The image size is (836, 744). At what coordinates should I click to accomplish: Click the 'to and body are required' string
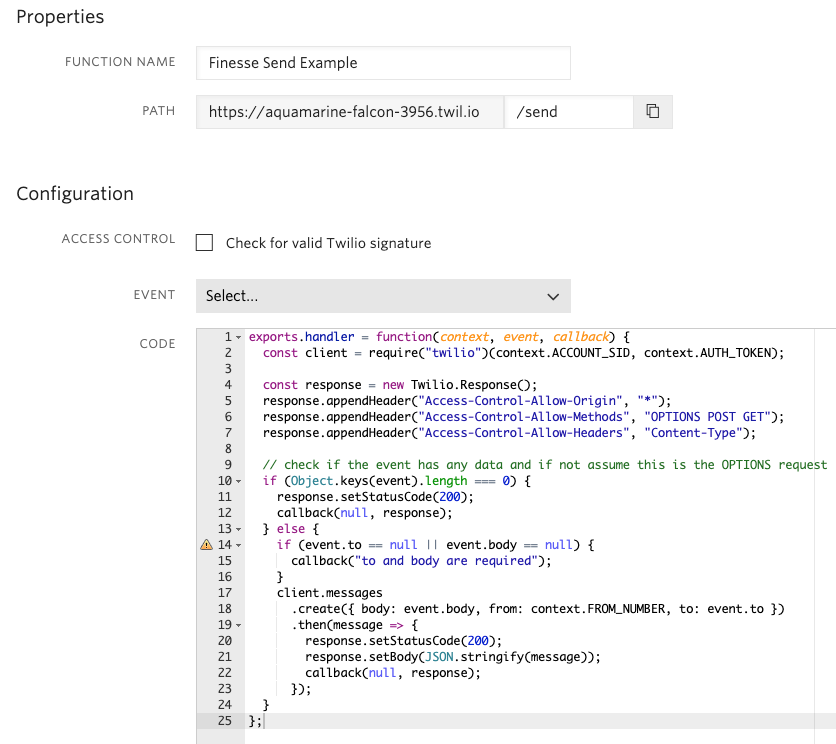pos(447,561)
